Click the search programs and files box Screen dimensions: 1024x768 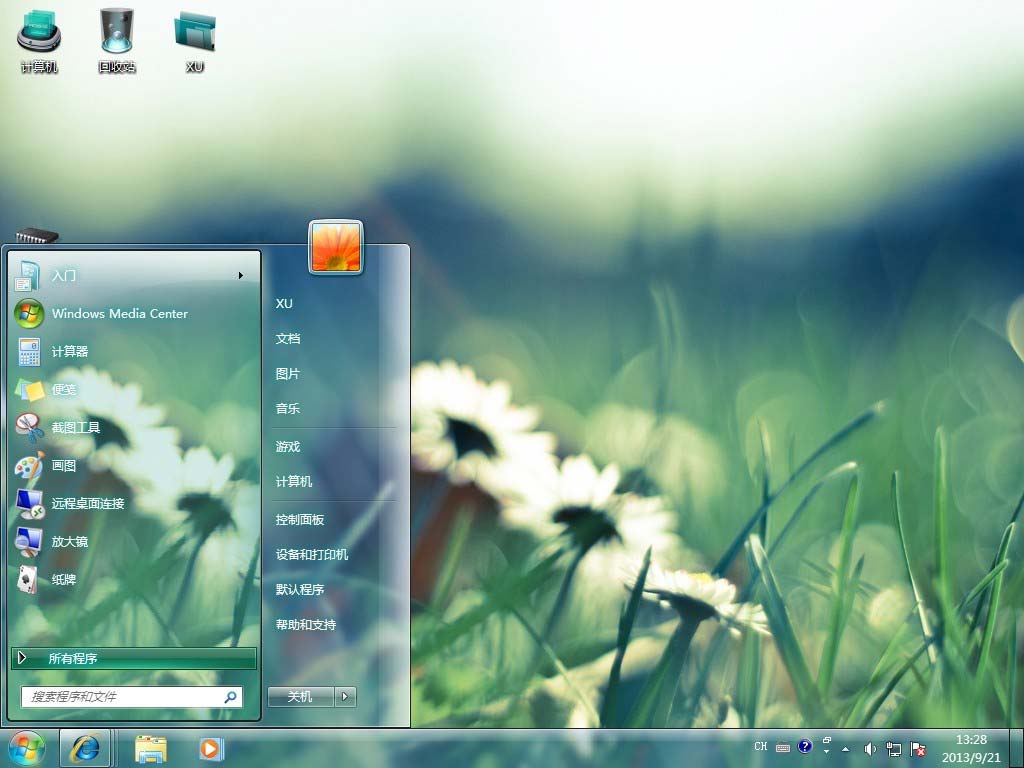pos(122,696)
